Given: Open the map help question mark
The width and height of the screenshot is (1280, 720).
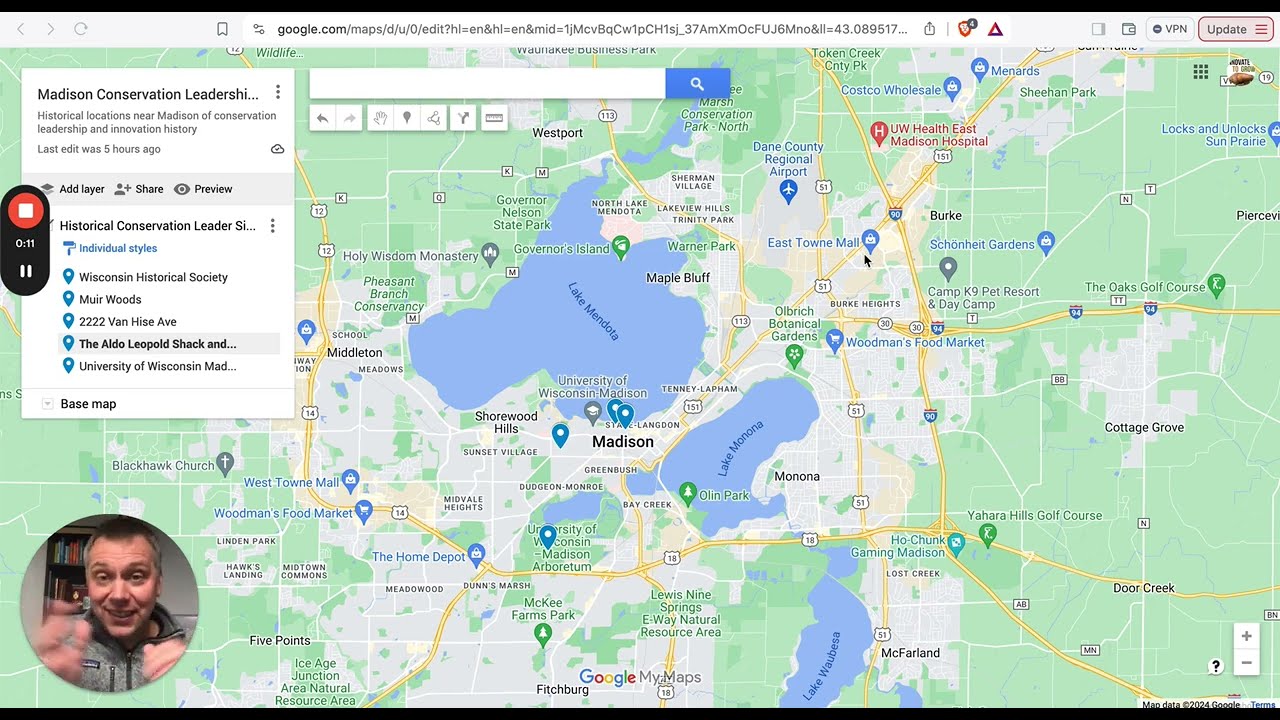Looking at the screenshot, I should tap(1216, 667).
